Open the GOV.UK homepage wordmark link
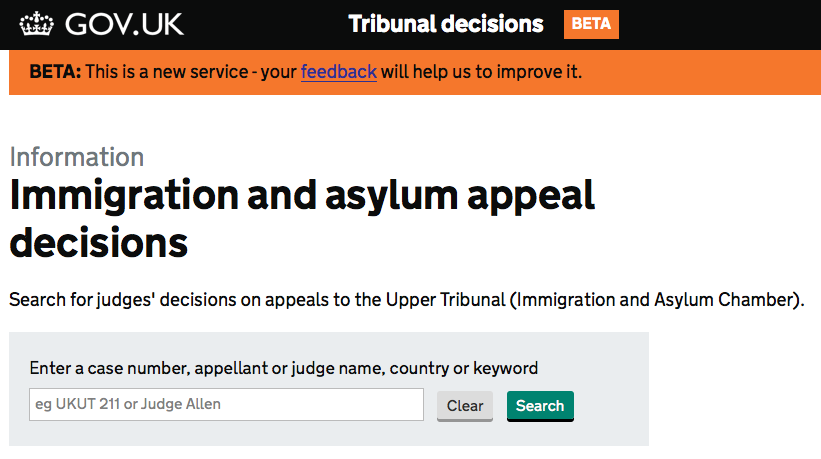Screen dimensions: 821x459 click(124, 24)
